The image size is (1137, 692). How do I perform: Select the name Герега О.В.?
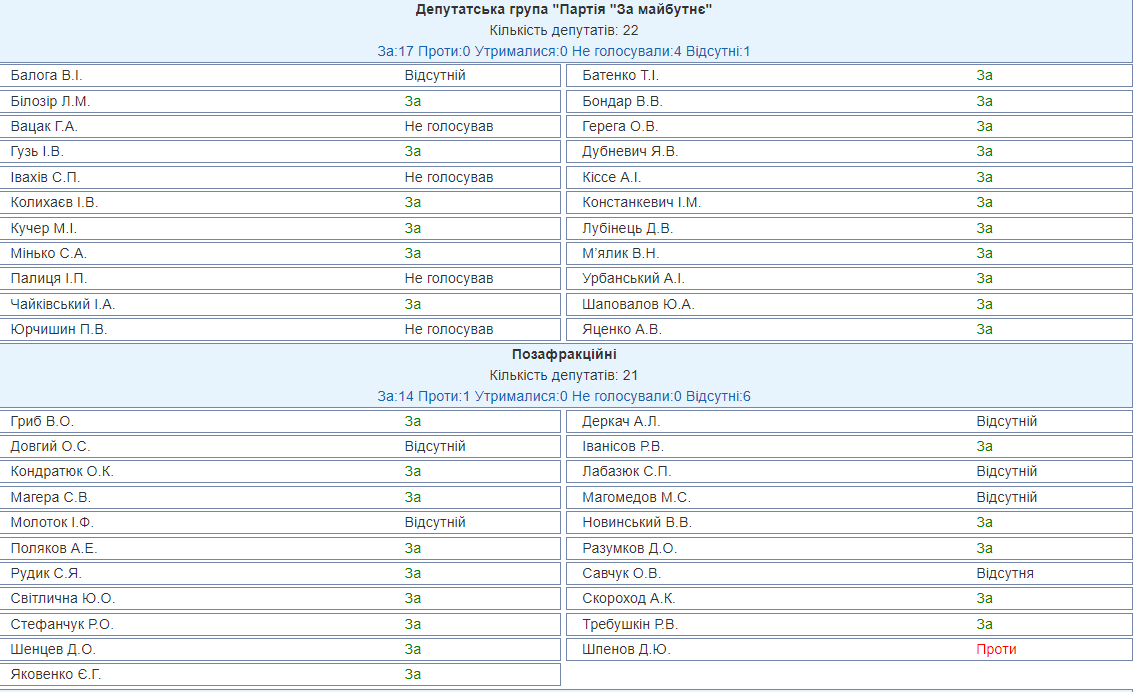620,126
